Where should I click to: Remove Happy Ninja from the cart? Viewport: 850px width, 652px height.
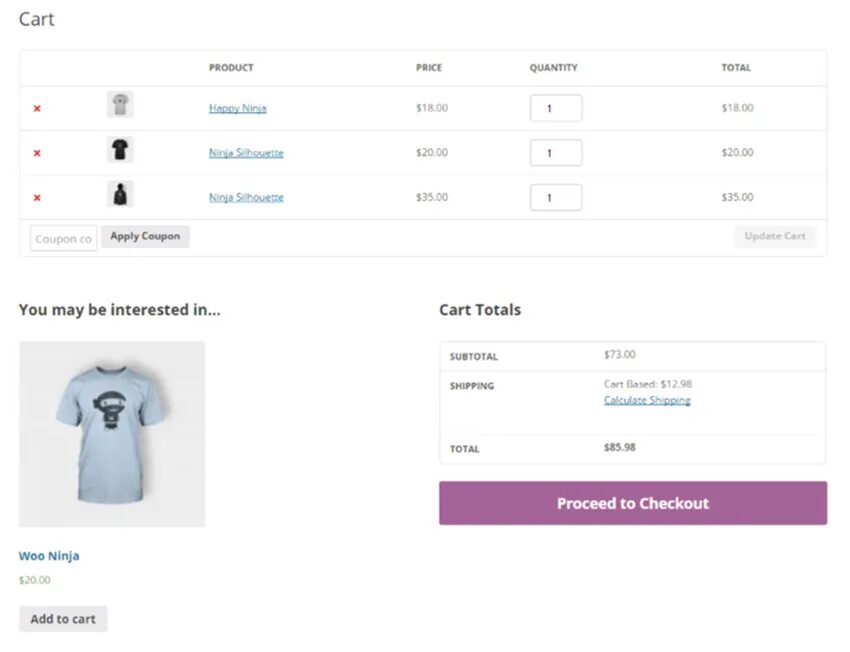[x=37, y=108]
